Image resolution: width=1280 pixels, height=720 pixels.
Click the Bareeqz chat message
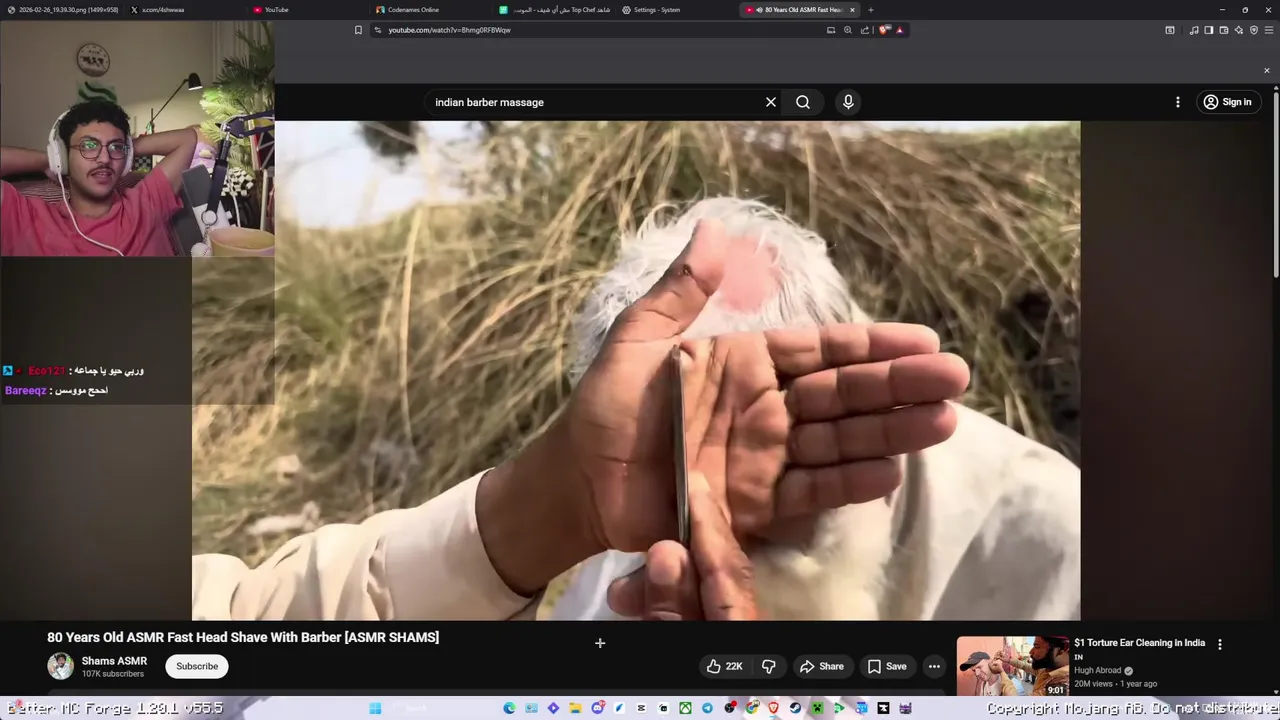[56, 390]
